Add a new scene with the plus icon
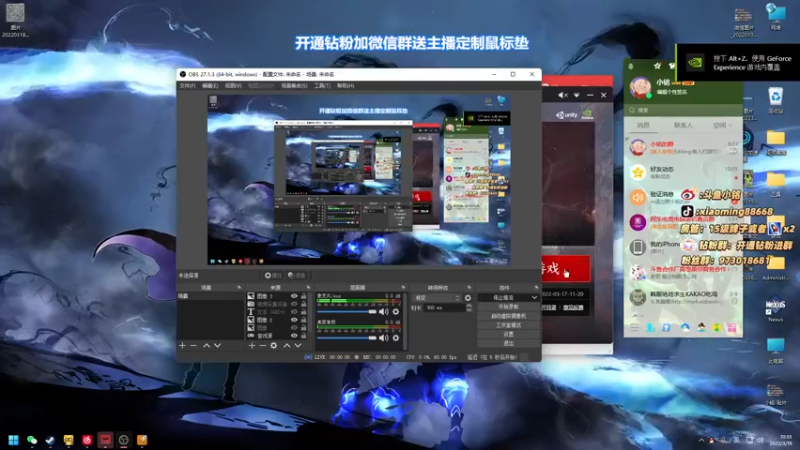Viewport: 800px width, 450px height. [182, 345]
